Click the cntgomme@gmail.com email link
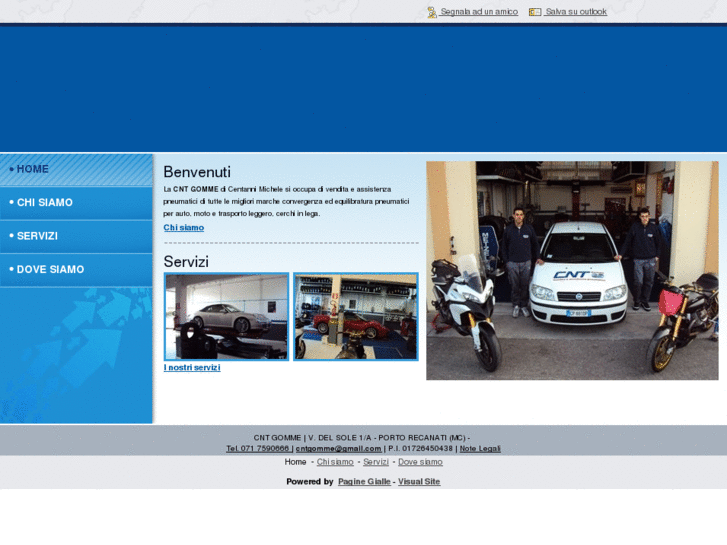This screenshot has width=727, height=545. (338, 449)
